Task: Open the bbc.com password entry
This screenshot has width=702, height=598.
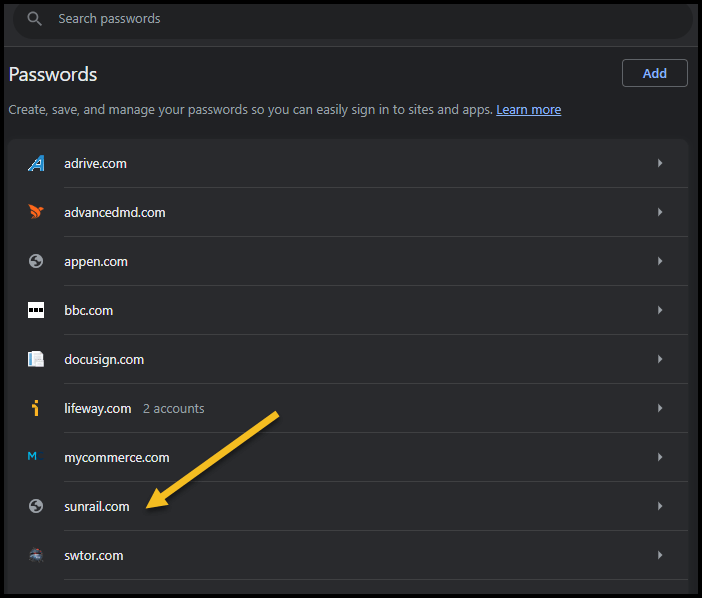Action: point(348,310)
